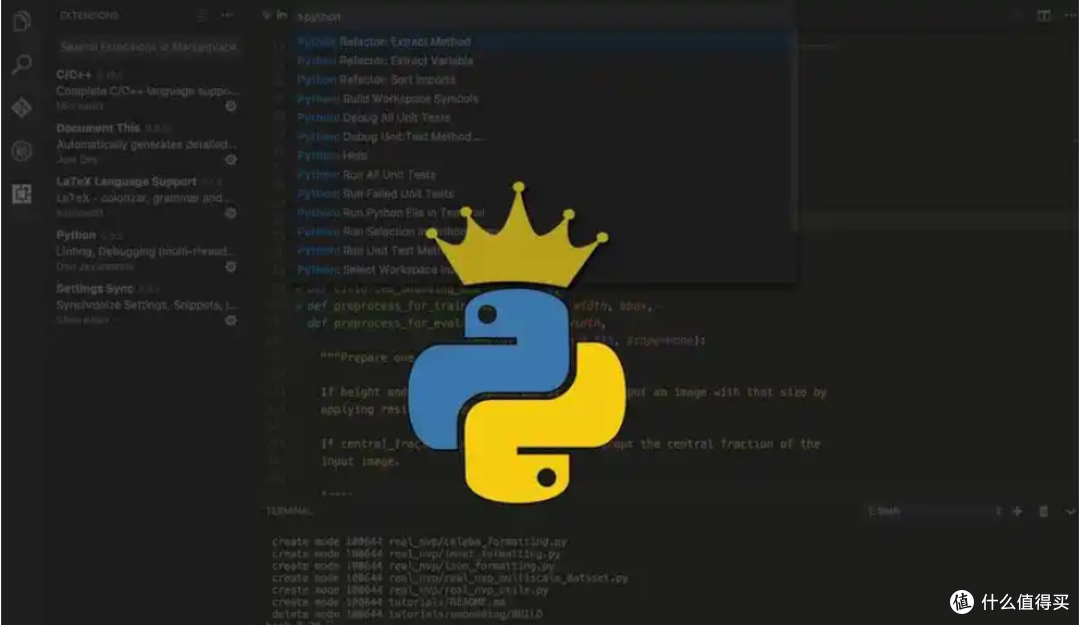Open the gear menu for Settings Sync extension
This screenshot has width=1080, height=625.
(231, 320)
